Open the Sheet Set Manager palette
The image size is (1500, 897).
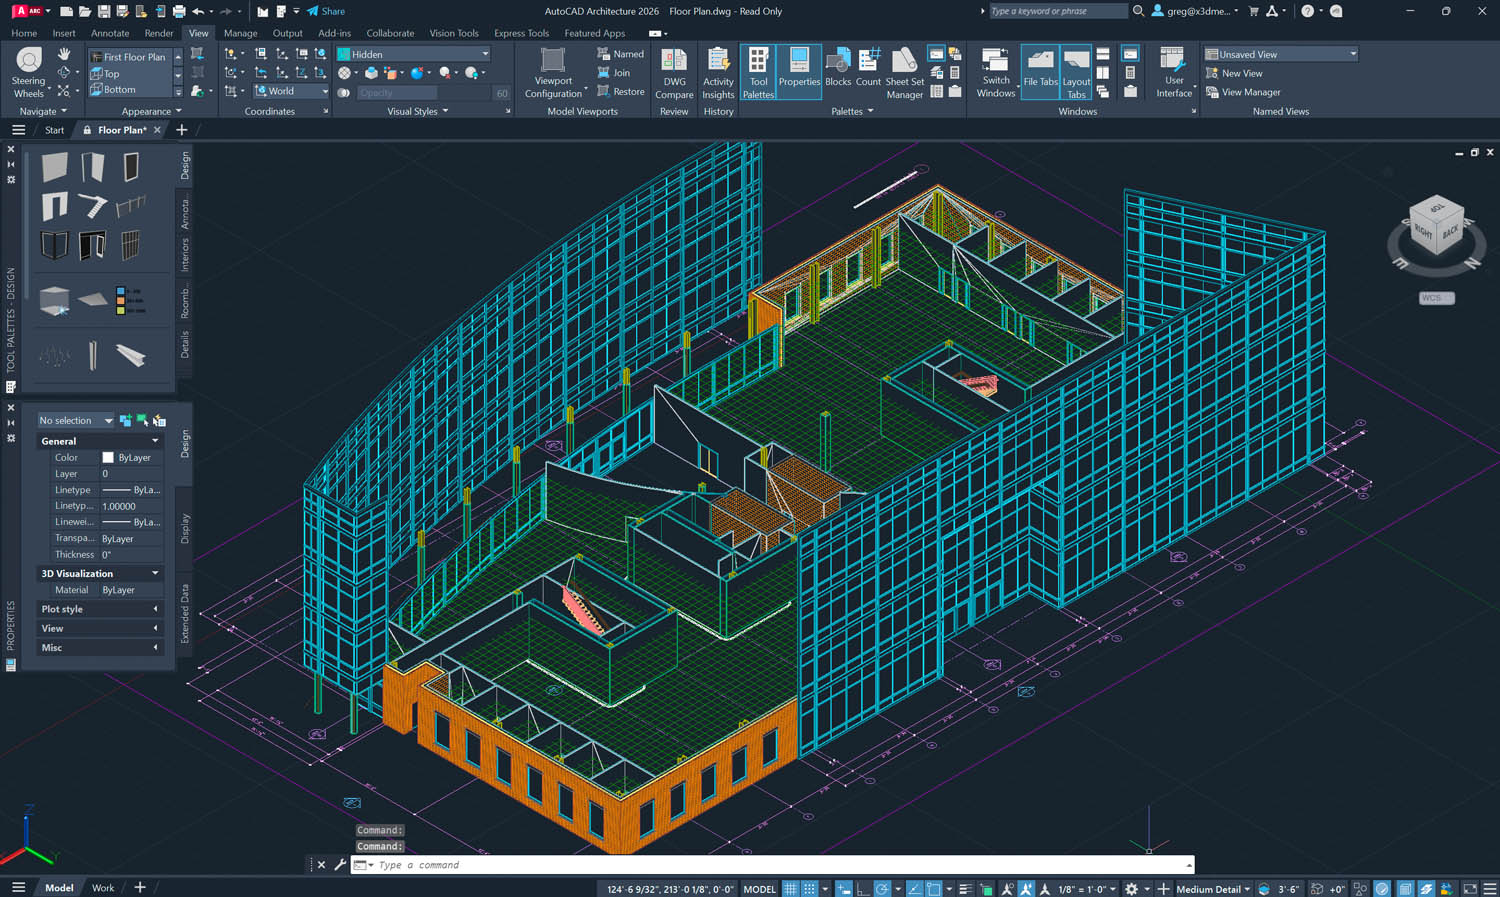click(x=904, y=72)
